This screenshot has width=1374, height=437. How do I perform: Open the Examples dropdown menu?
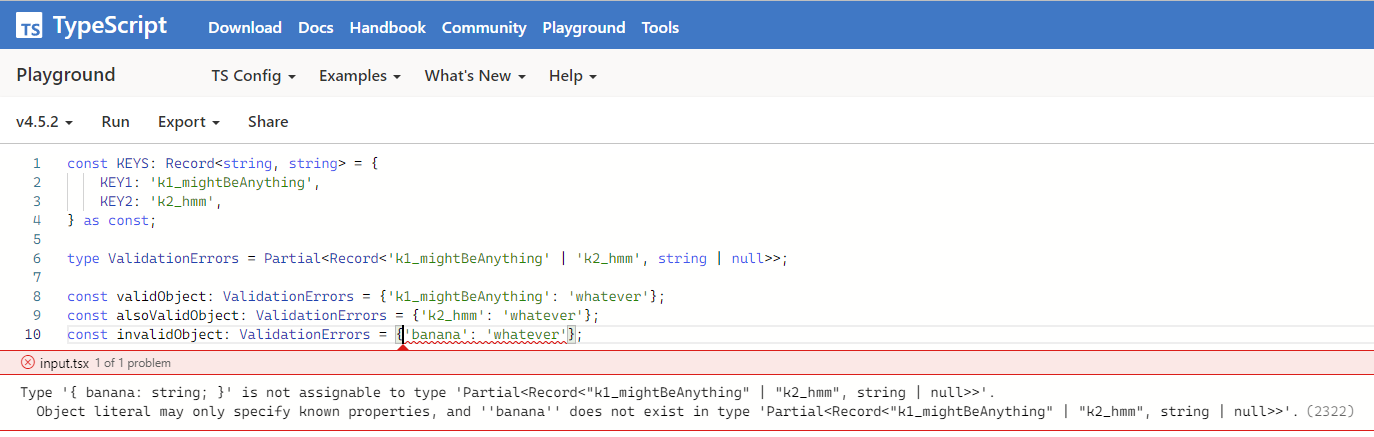click(360, 76)
